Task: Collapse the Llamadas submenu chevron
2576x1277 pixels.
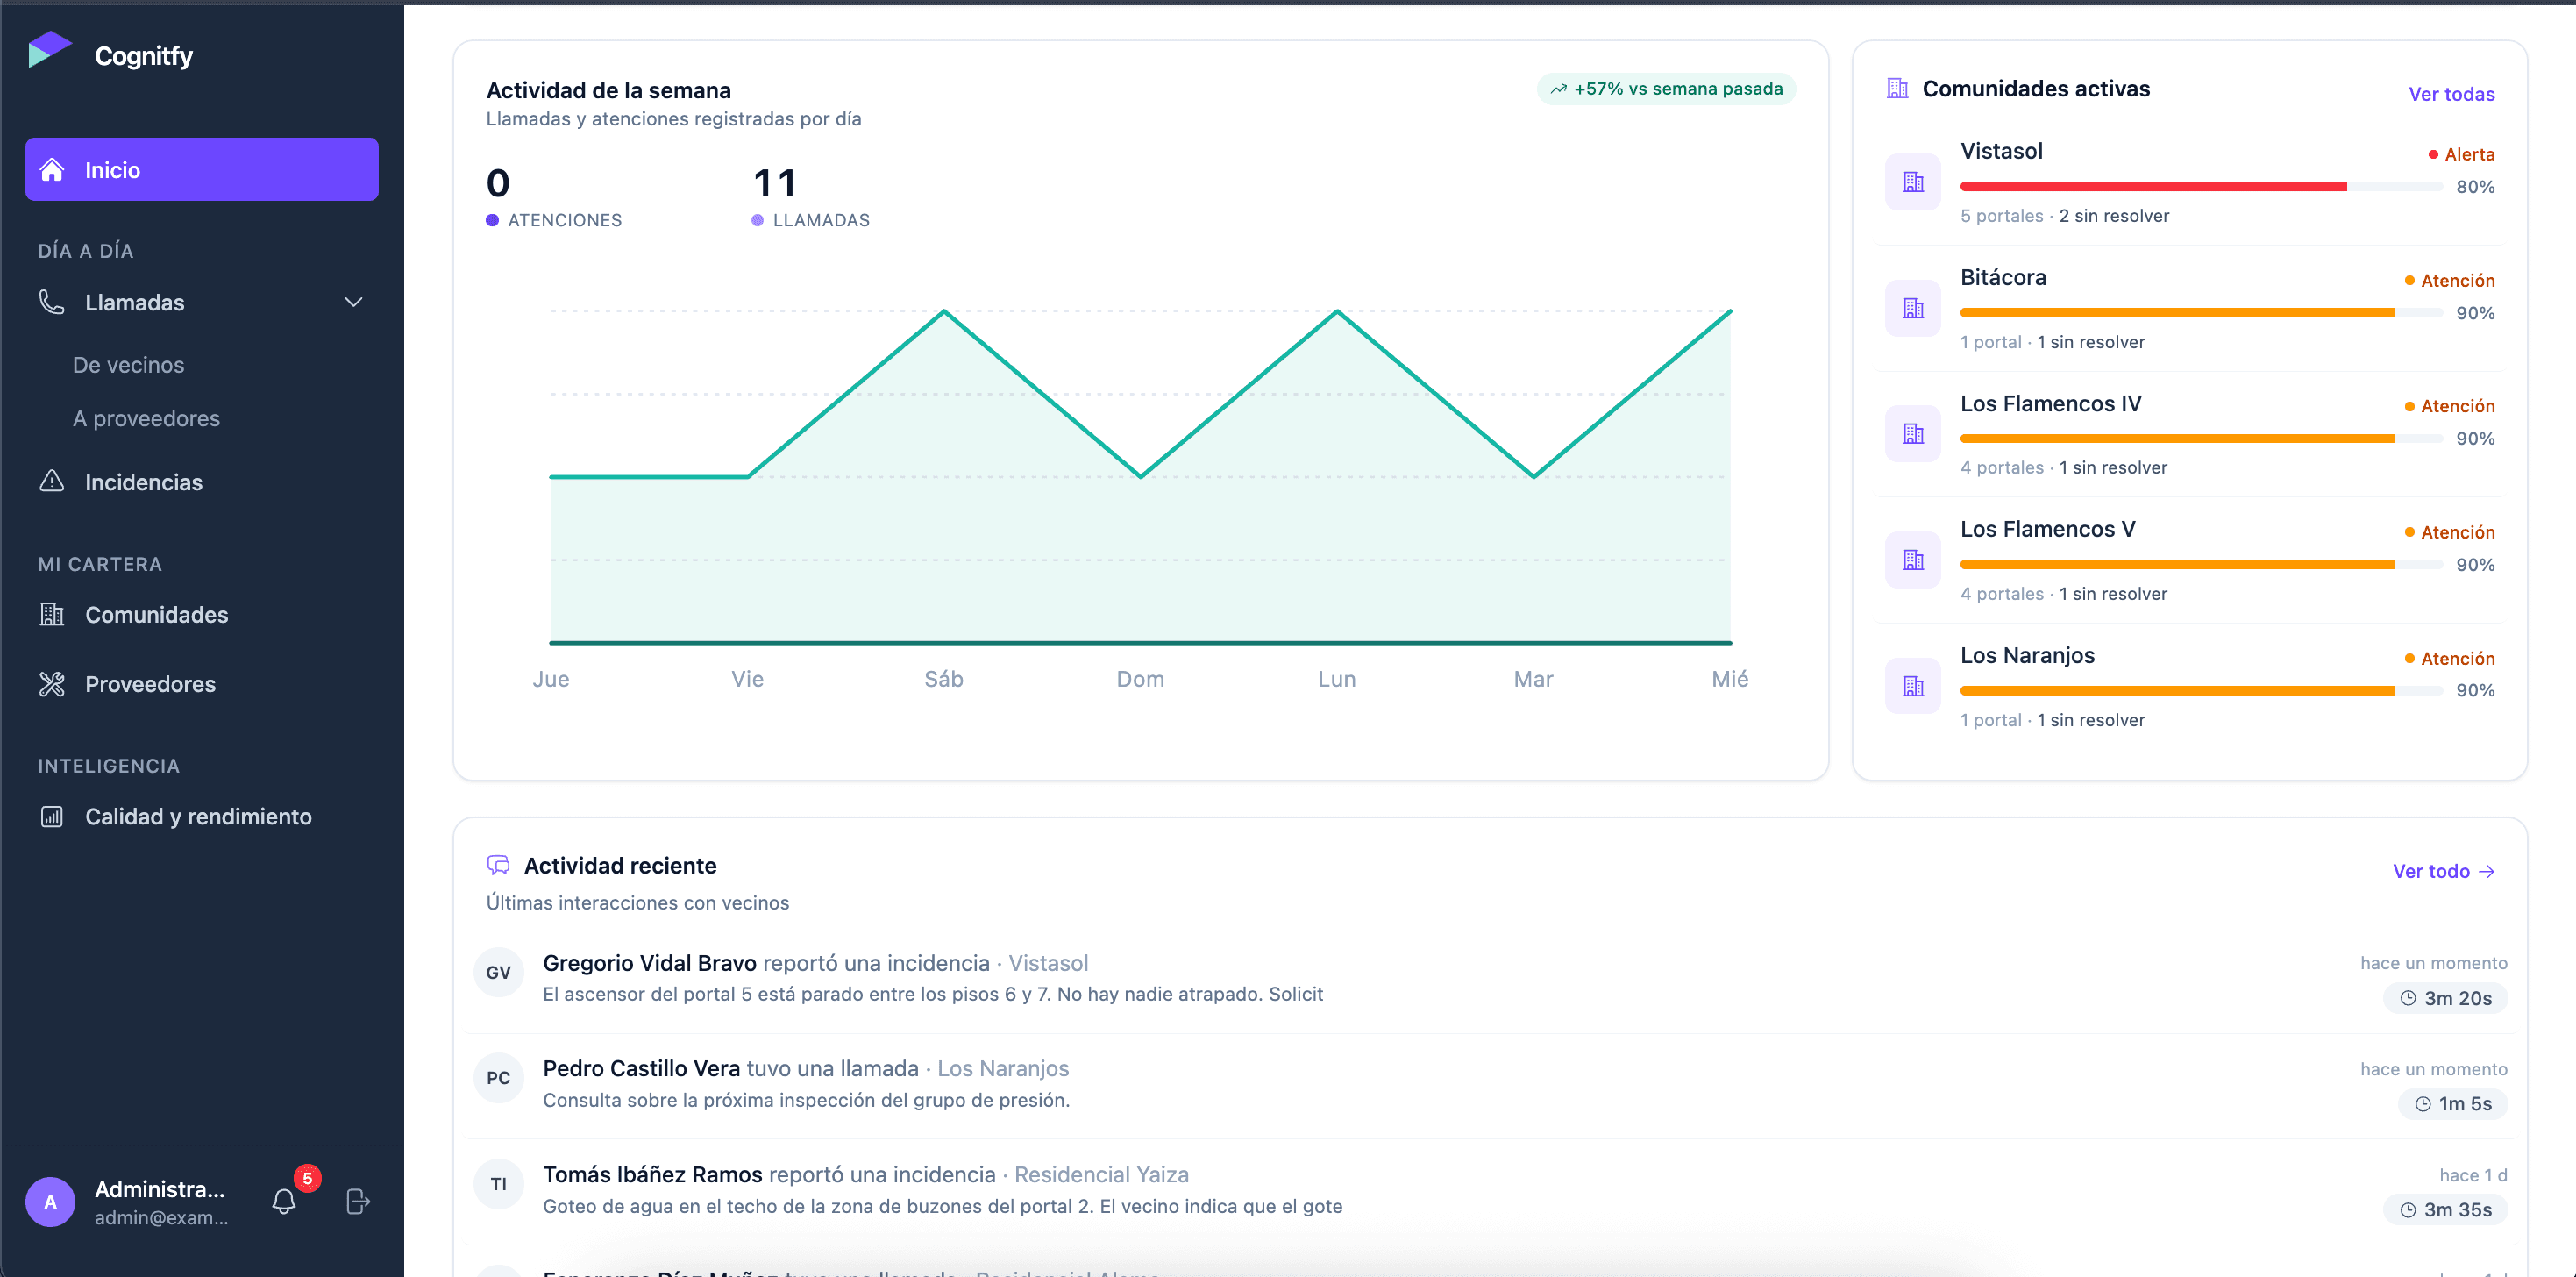Action: pyautogui.click(x=353, y=302)
